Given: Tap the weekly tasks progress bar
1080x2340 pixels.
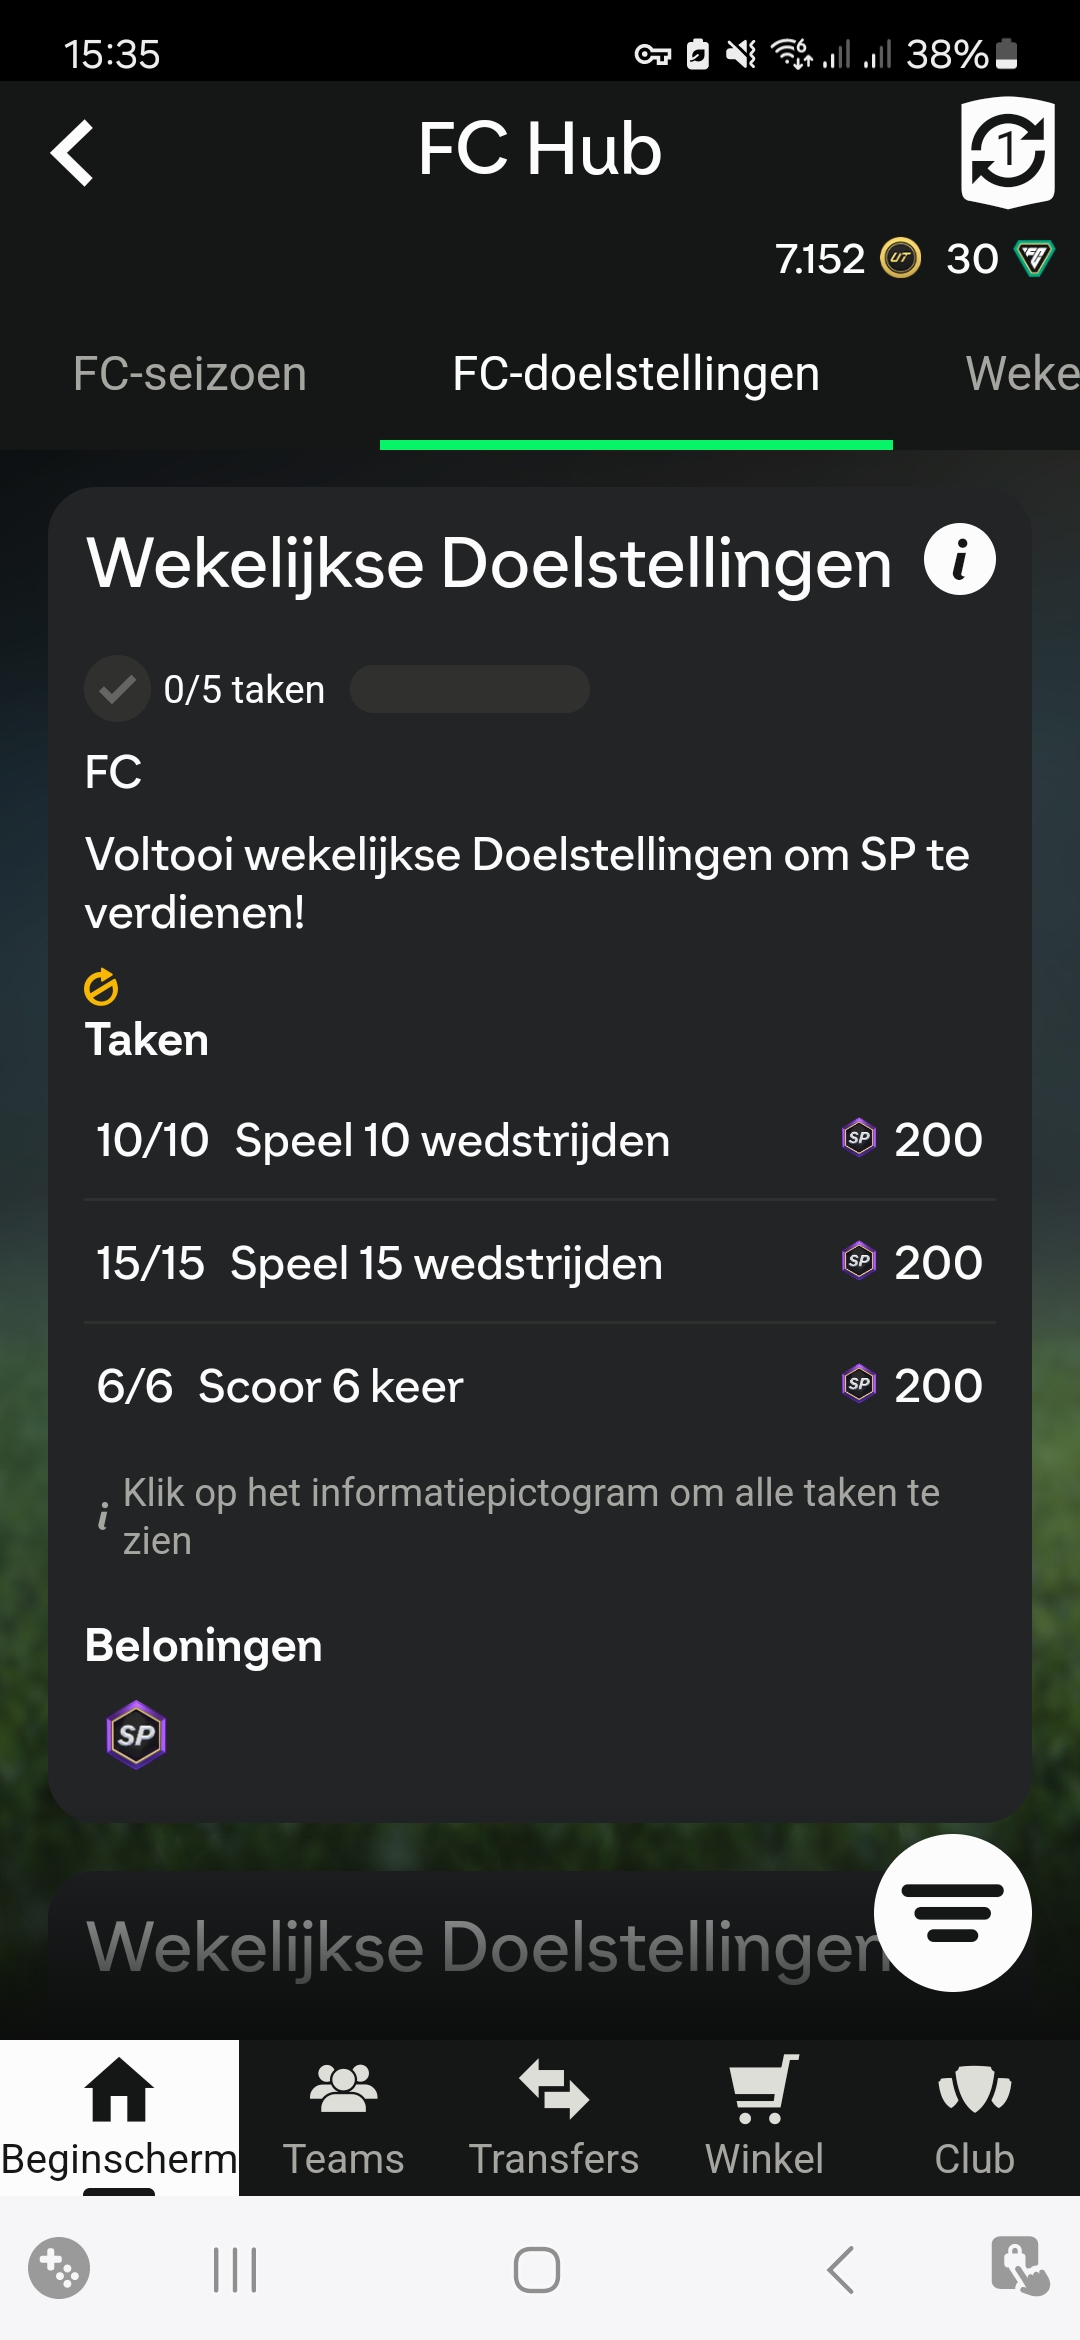Looking at the screenshot, I should [x=470, y=689].
